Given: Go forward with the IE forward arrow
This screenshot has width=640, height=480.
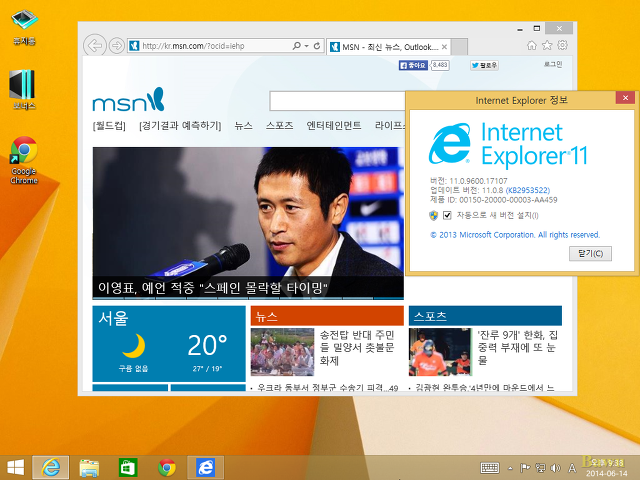Looking at the screenshot, I should click(116, 46).
